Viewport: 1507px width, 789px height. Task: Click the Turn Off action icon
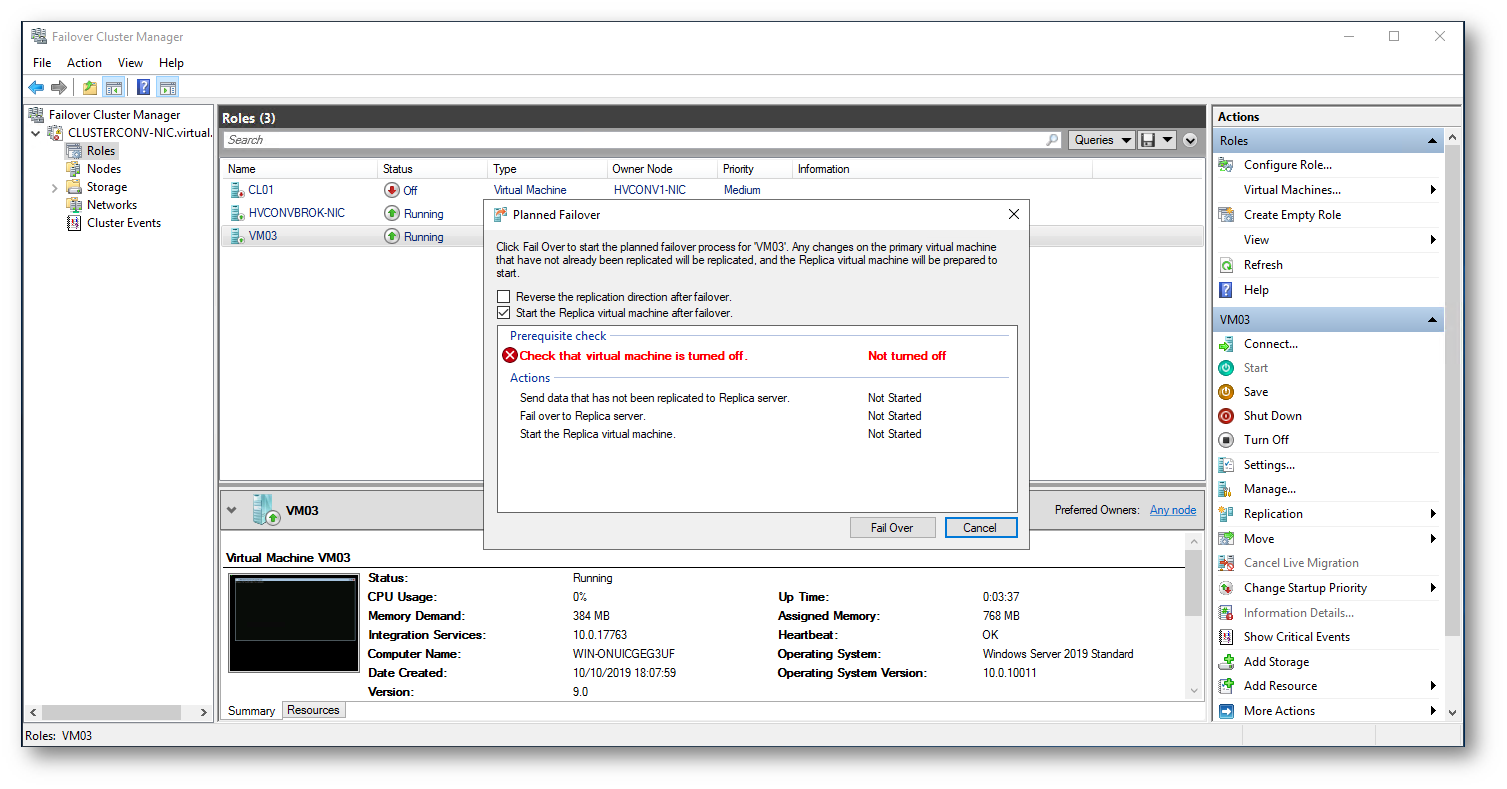(x=1226, y=440)
